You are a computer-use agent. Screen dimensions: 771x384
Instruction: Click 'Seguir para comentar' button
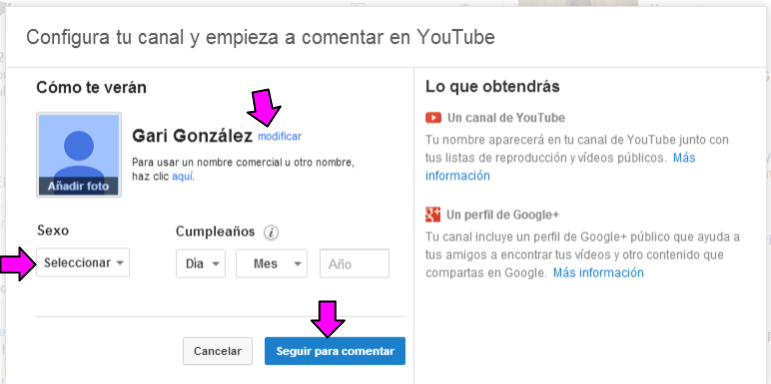(x=335, y=351)
